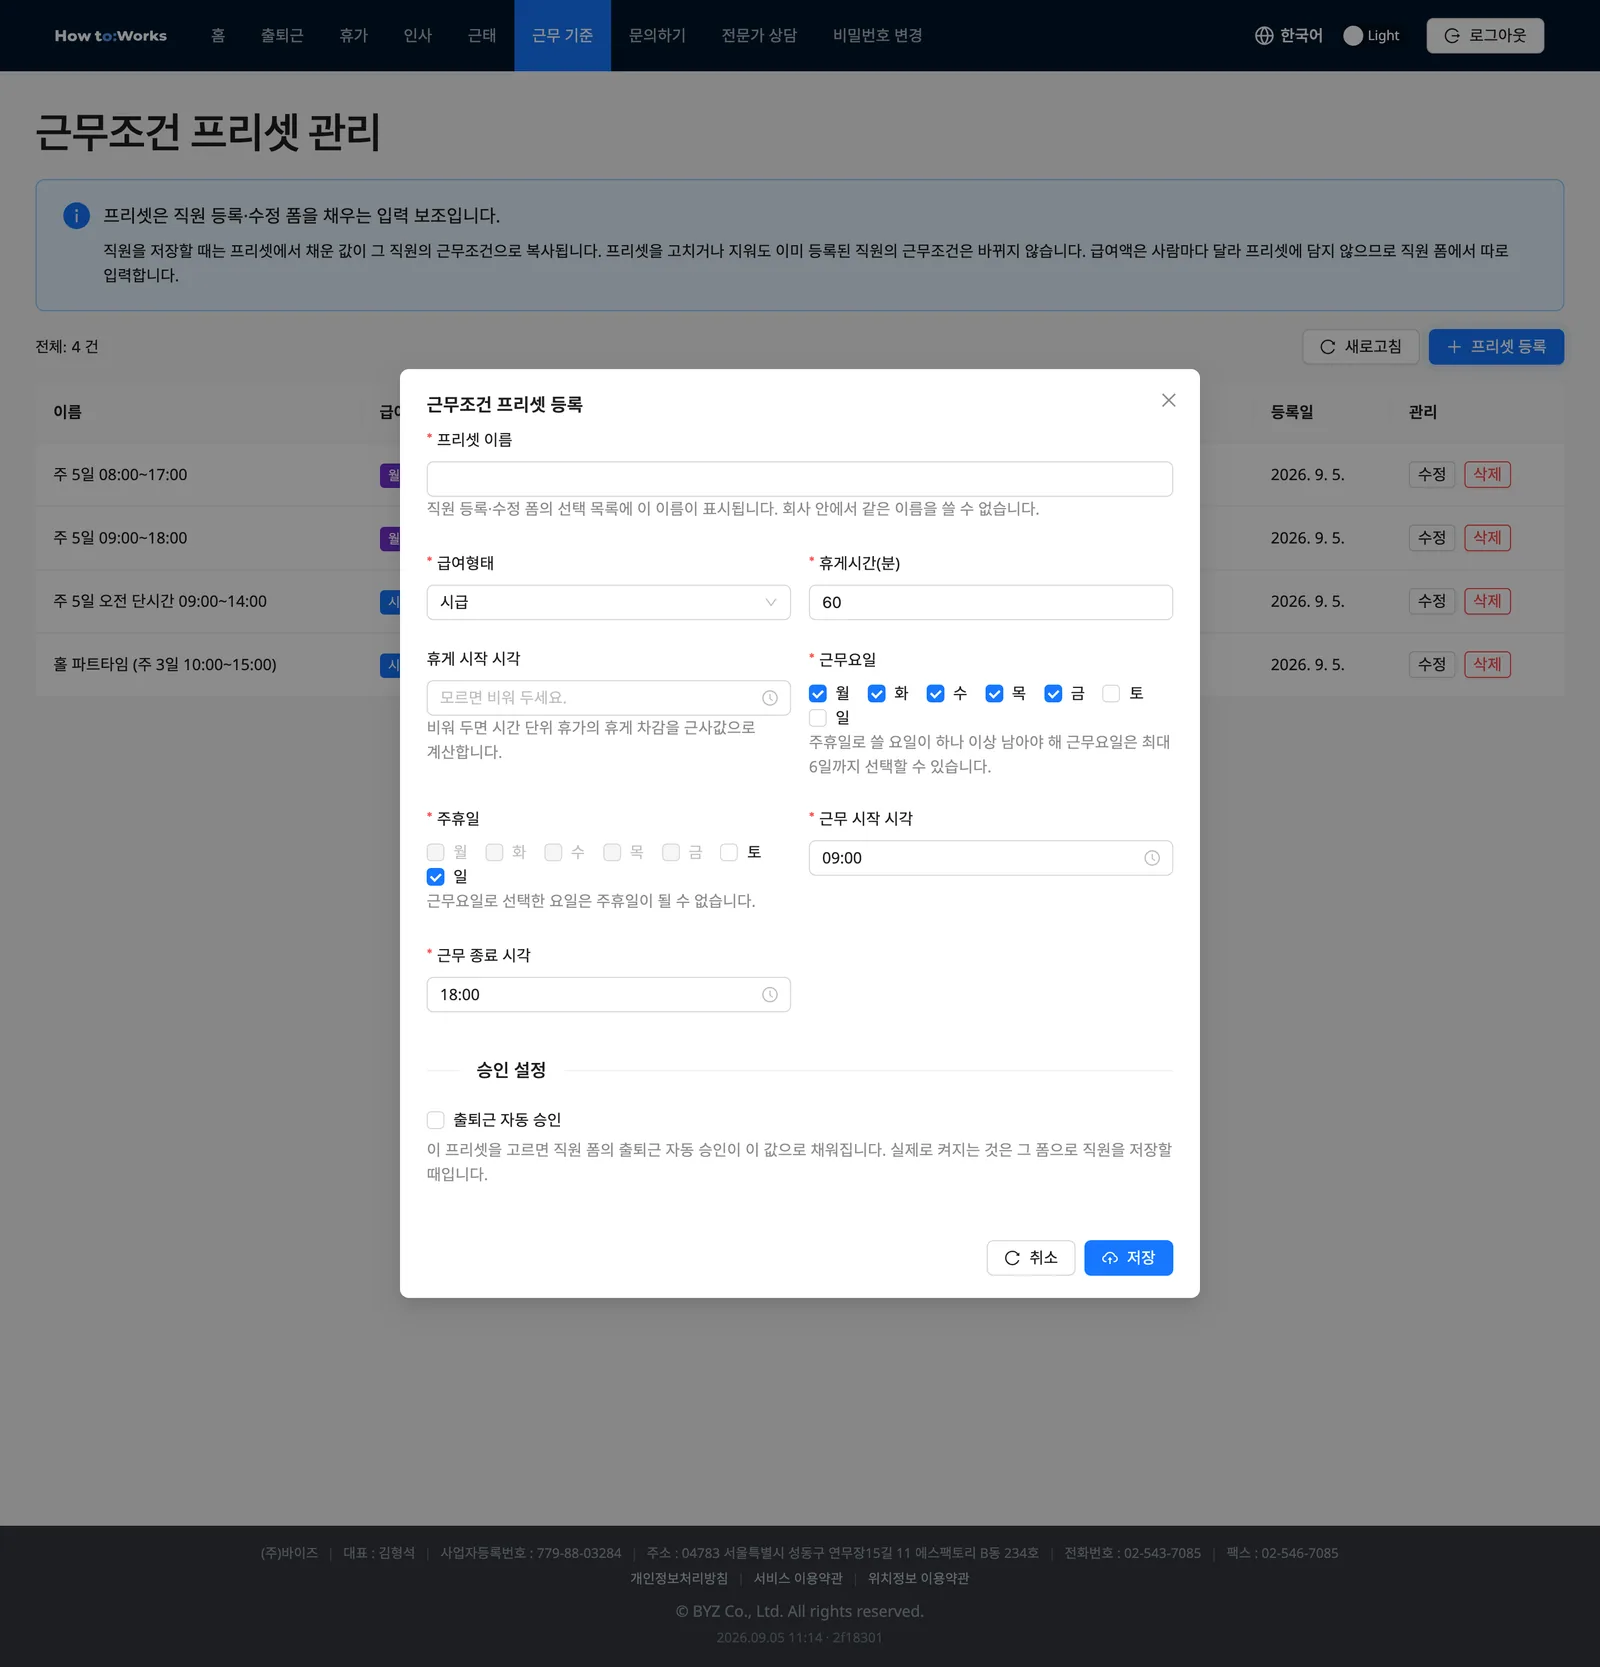Image resolution: width=1600 pixels, height=1667 pixels.
Task: Uncheck 일 in 주휴일
Action: coord(436,877)
